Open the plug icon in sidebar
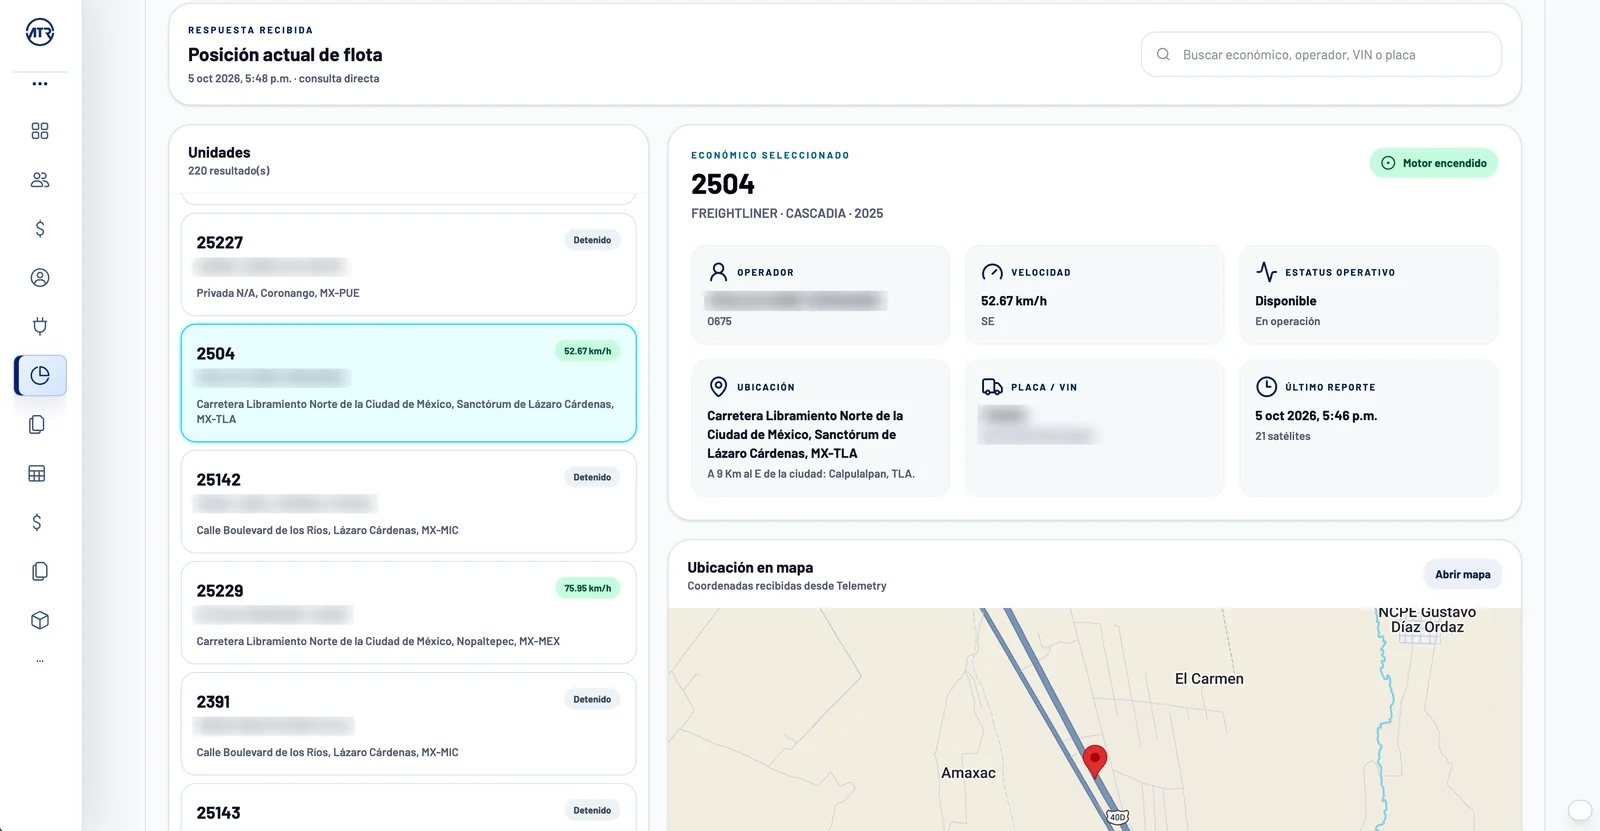 point(40,326)
